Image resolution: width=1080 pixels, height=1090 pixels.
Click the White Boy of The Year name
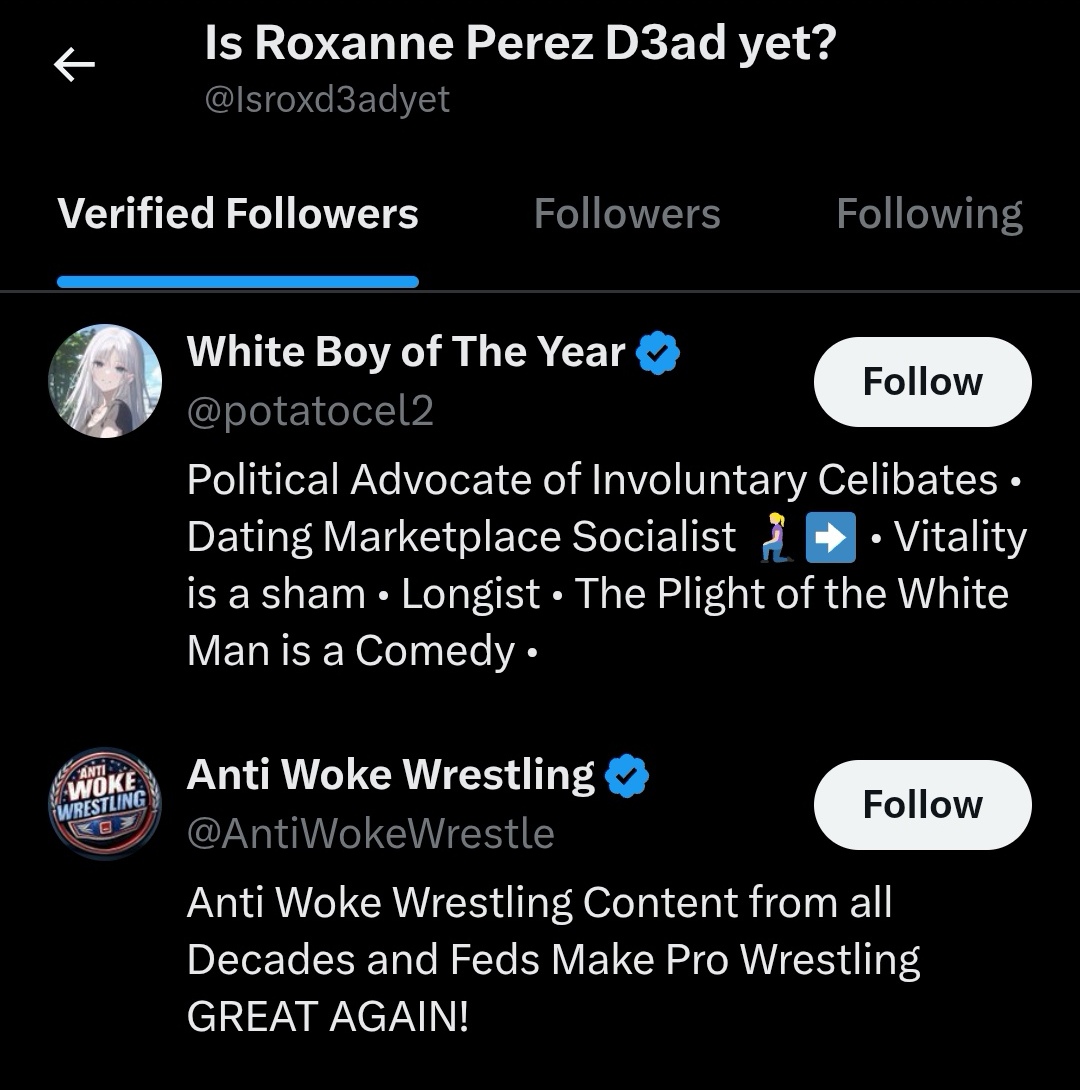pyautogui.click(x=405, y=352)
